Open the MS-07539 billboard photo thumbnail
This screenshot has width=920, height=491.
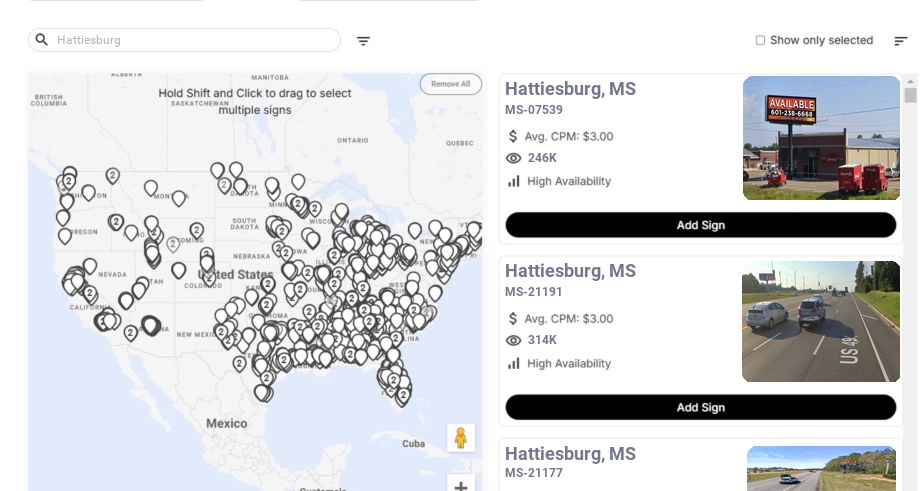821,138
